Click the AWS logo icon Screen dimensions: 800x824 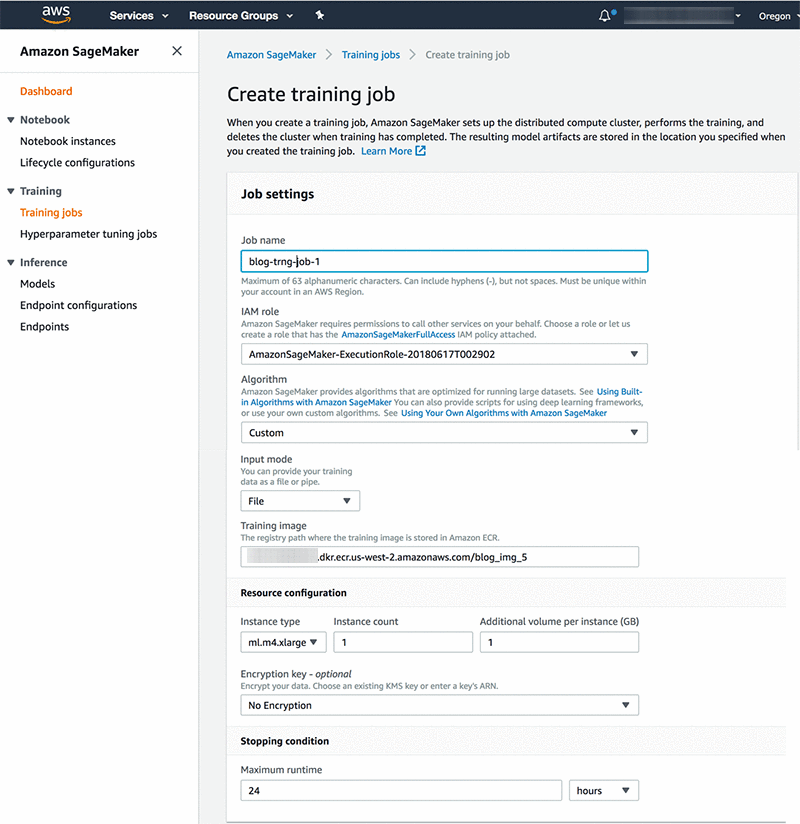pos(56,15)
